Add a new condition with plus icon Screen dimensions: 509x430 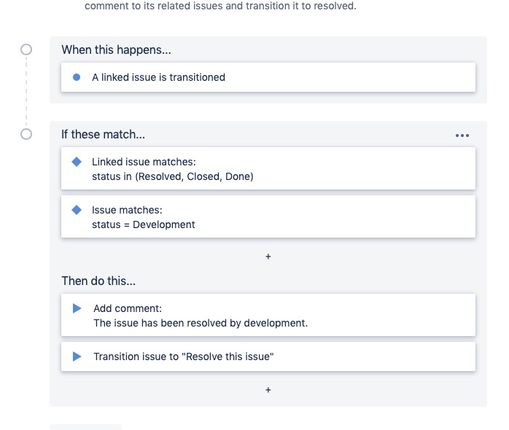coord(268,257)
